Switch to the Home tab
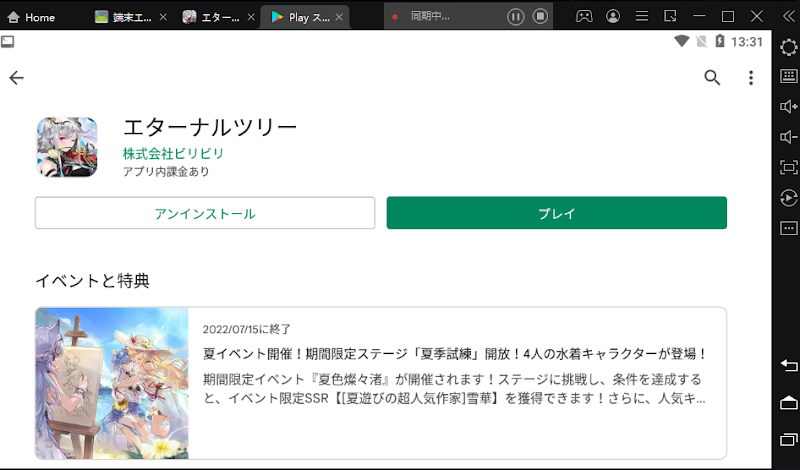The width and height of the screenshot is (800, 470). 32,17
